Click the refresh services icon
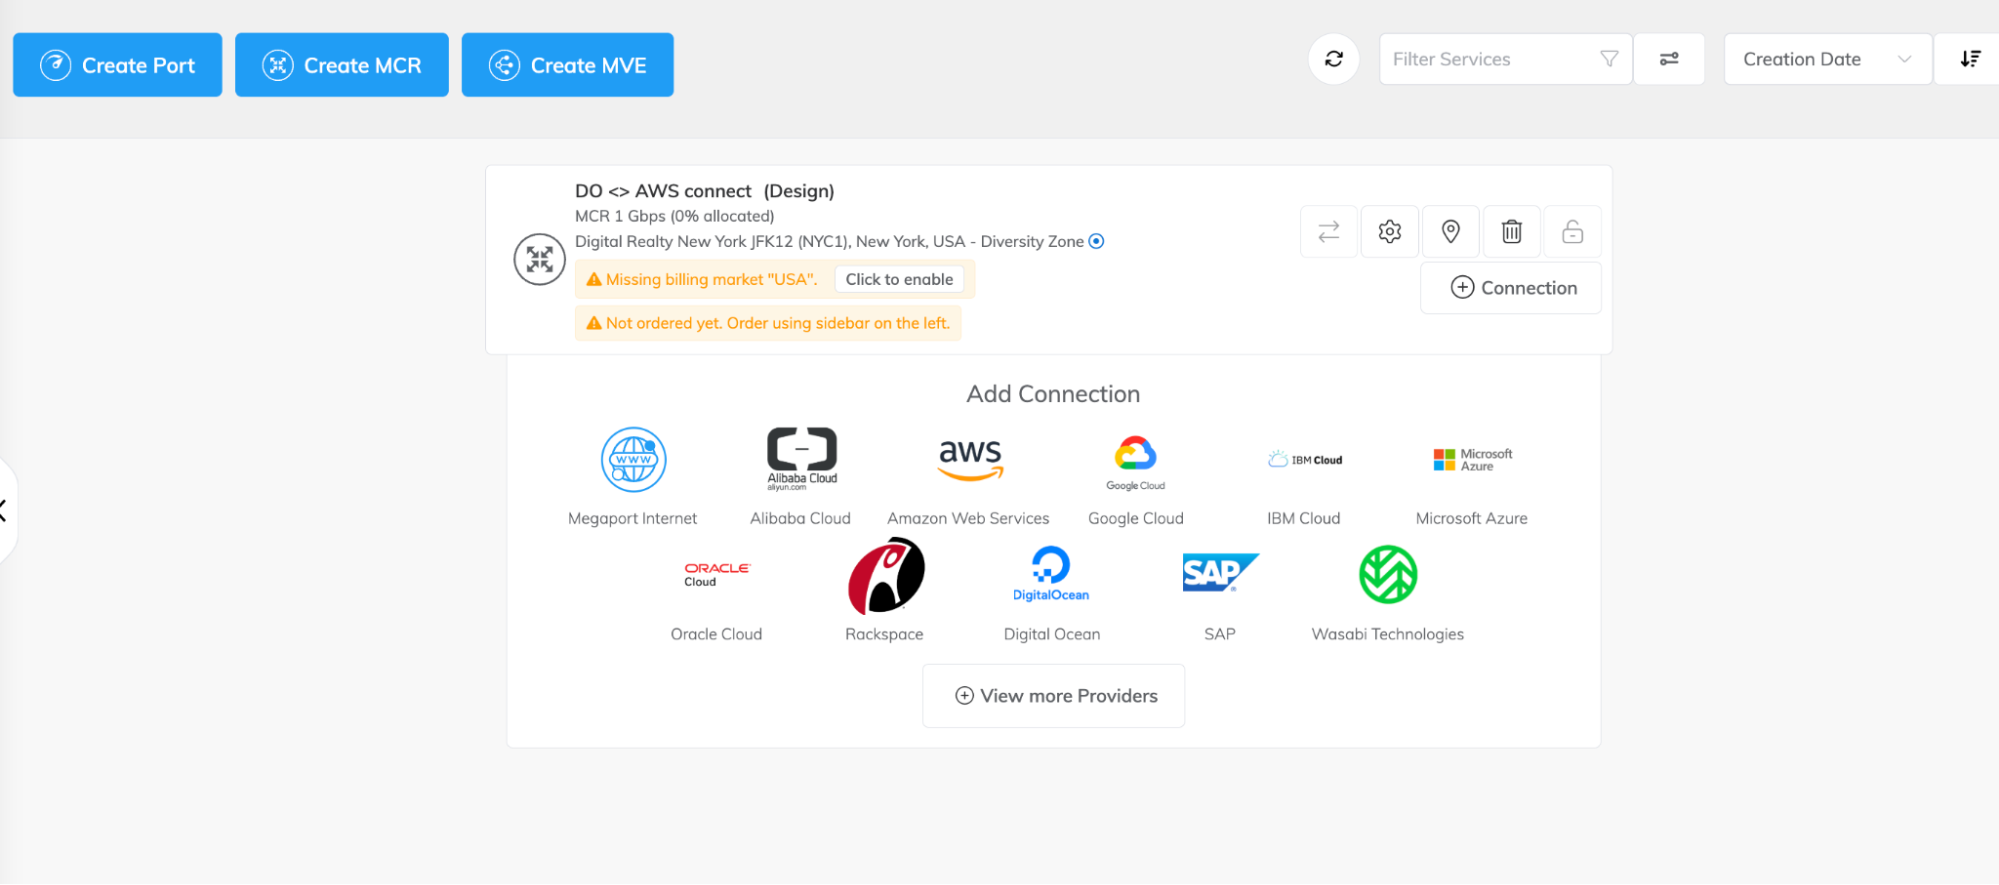Screen dimensions: 1999x885 [1333, 59]
